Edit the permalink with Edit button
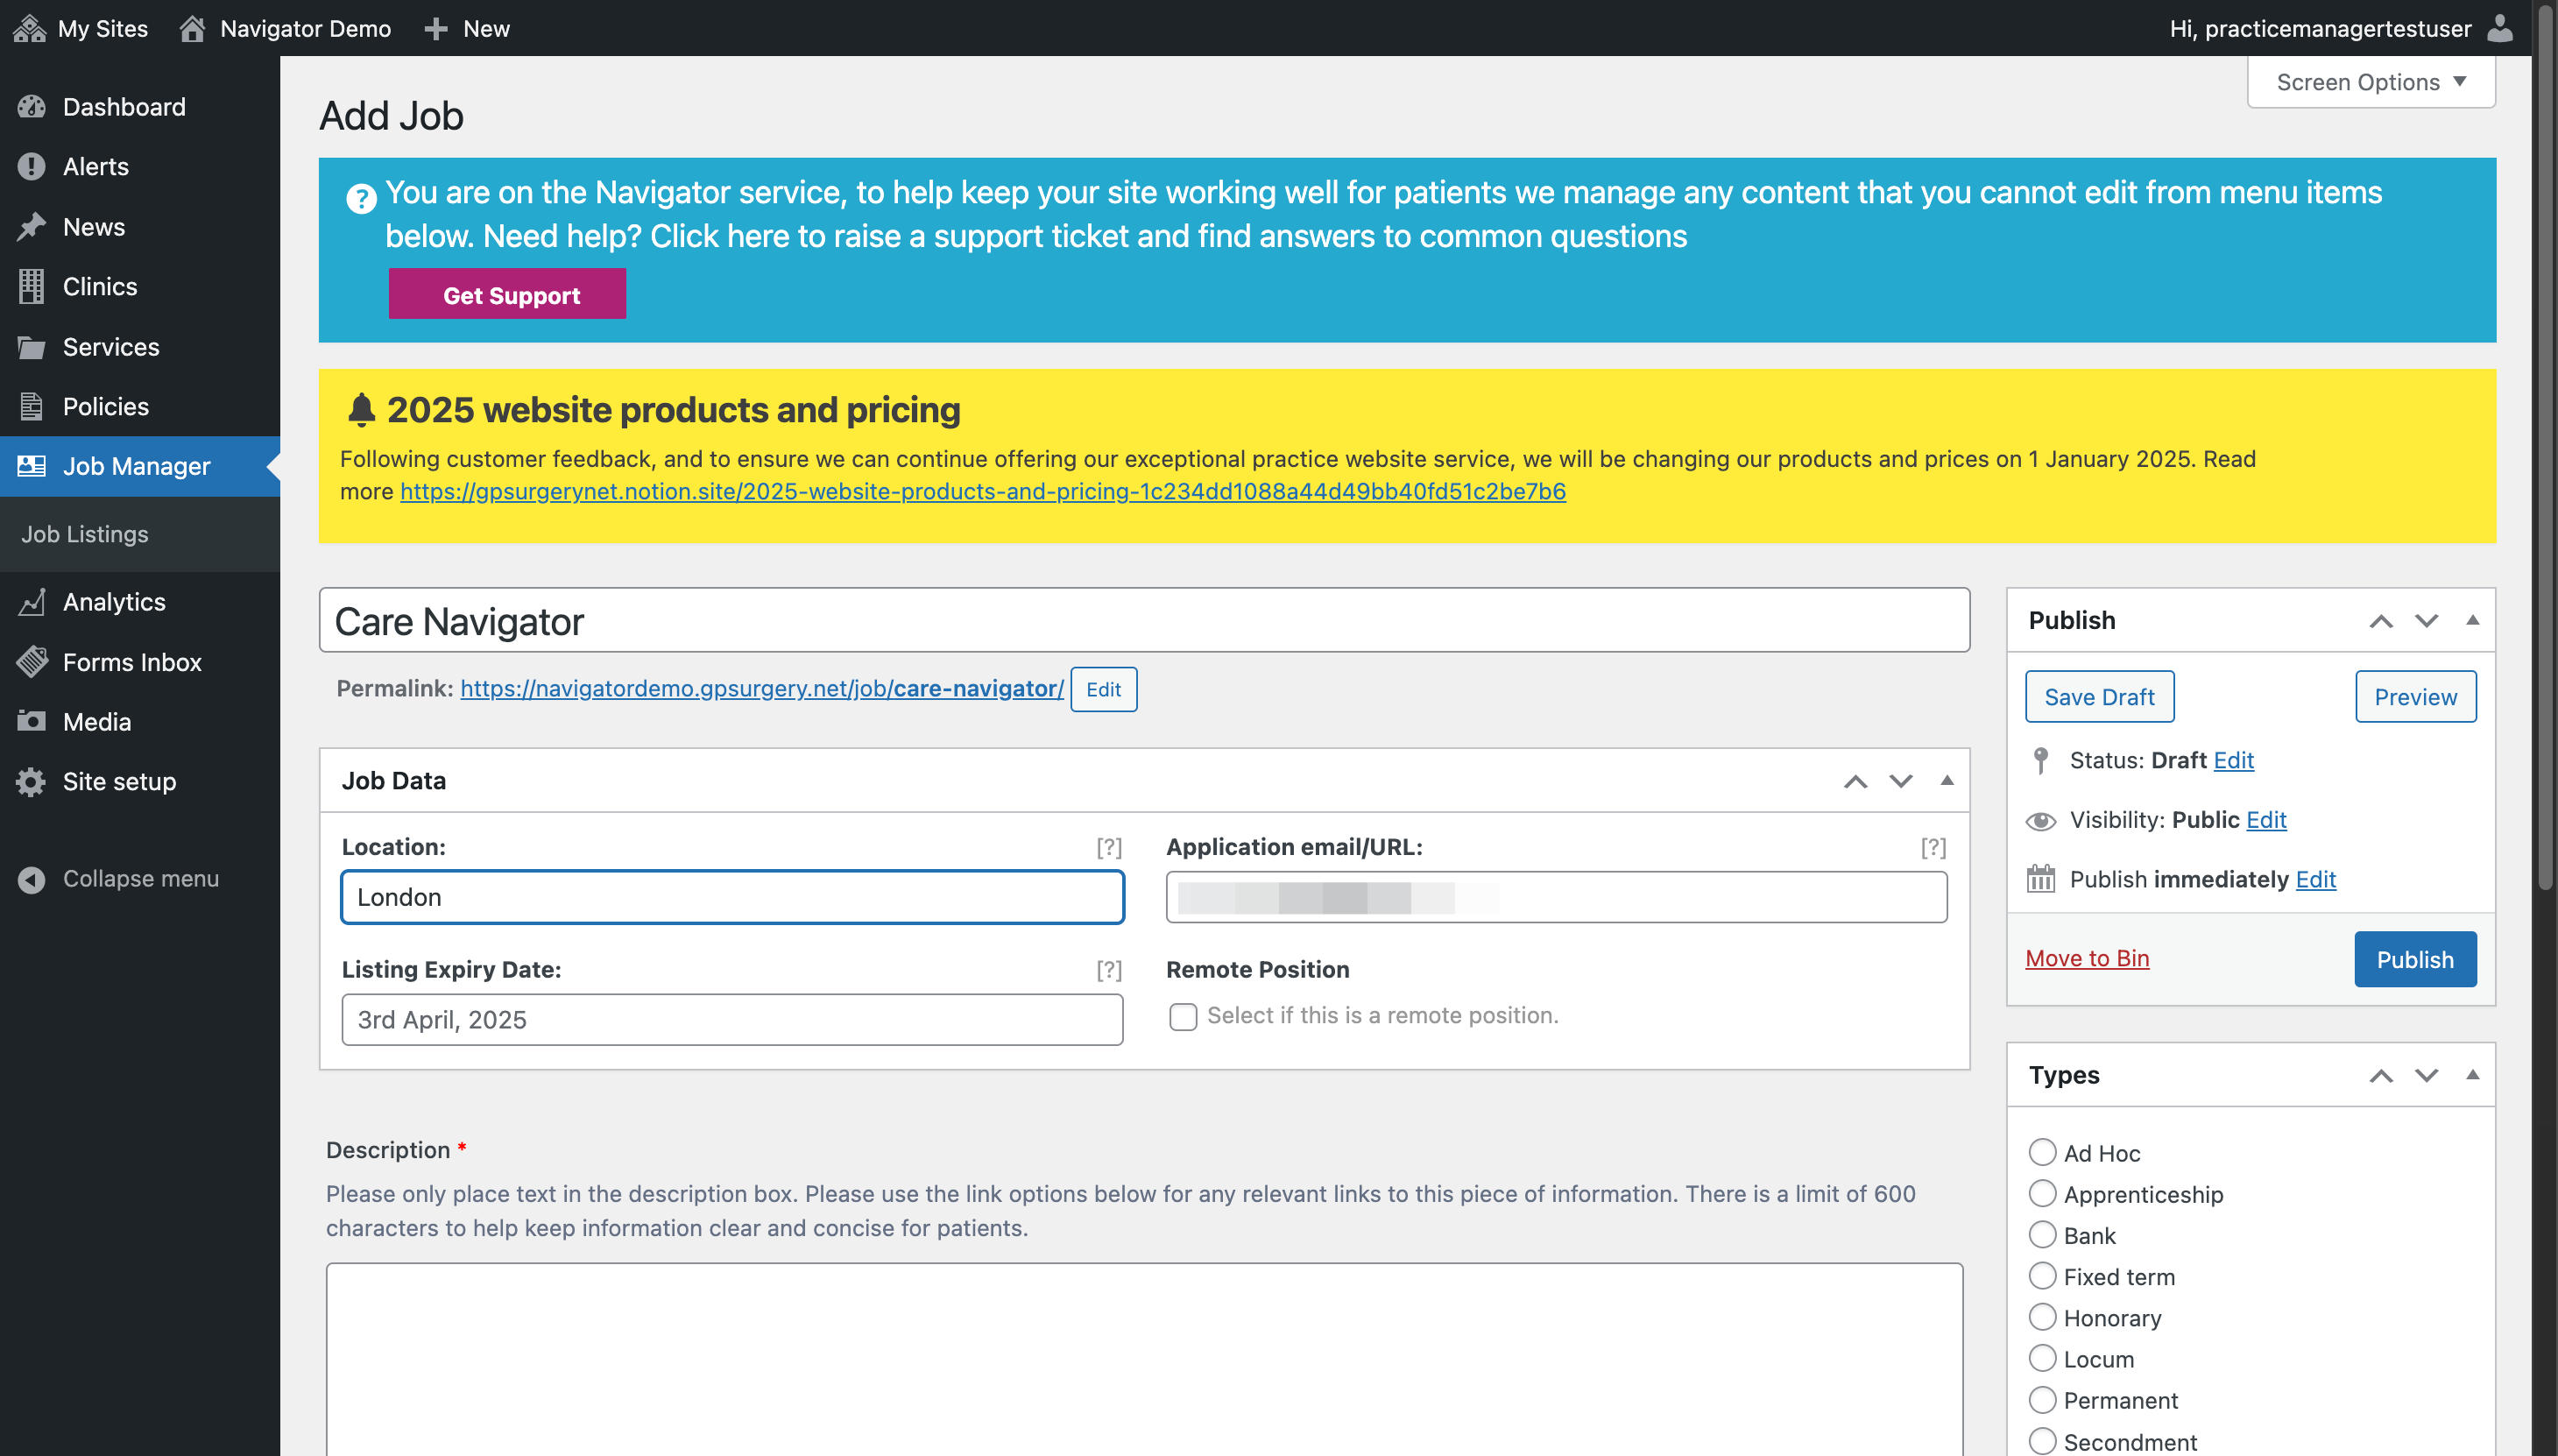The width and height of the screenshot is (2558, 1456). point(1103,690)
